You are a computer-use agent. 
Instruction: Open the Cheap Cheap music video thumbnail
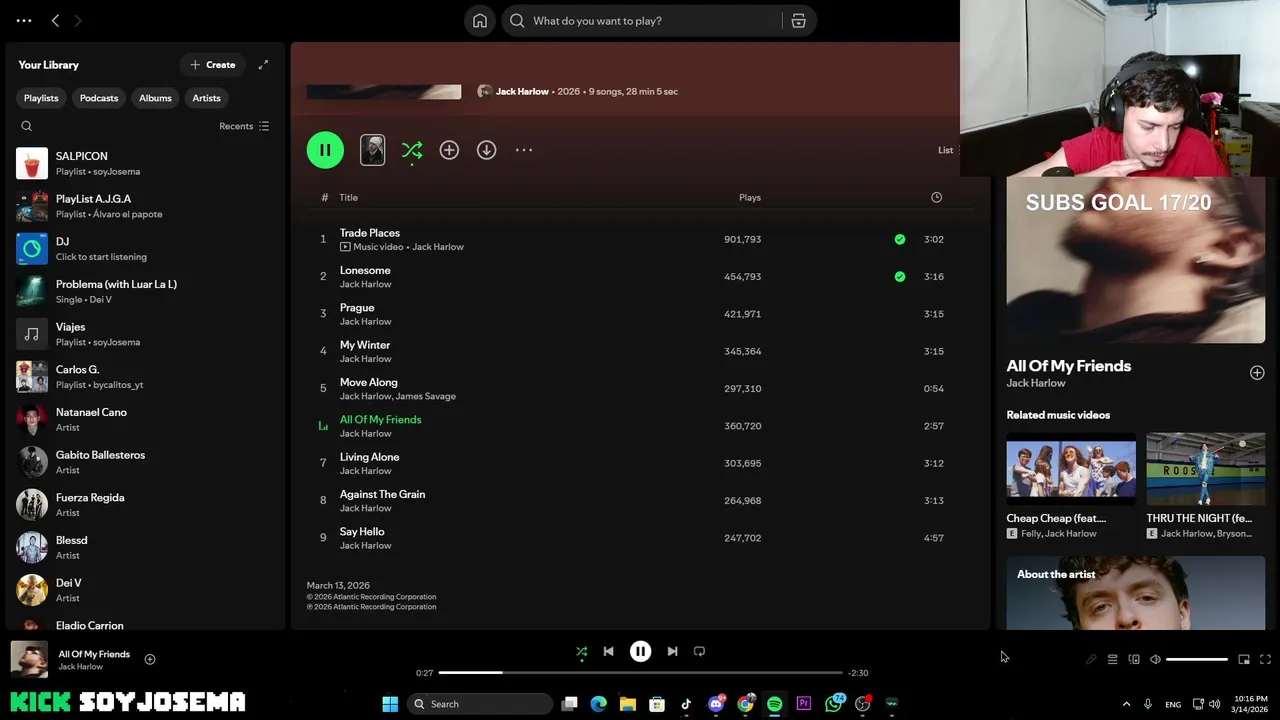point(1071,469)
